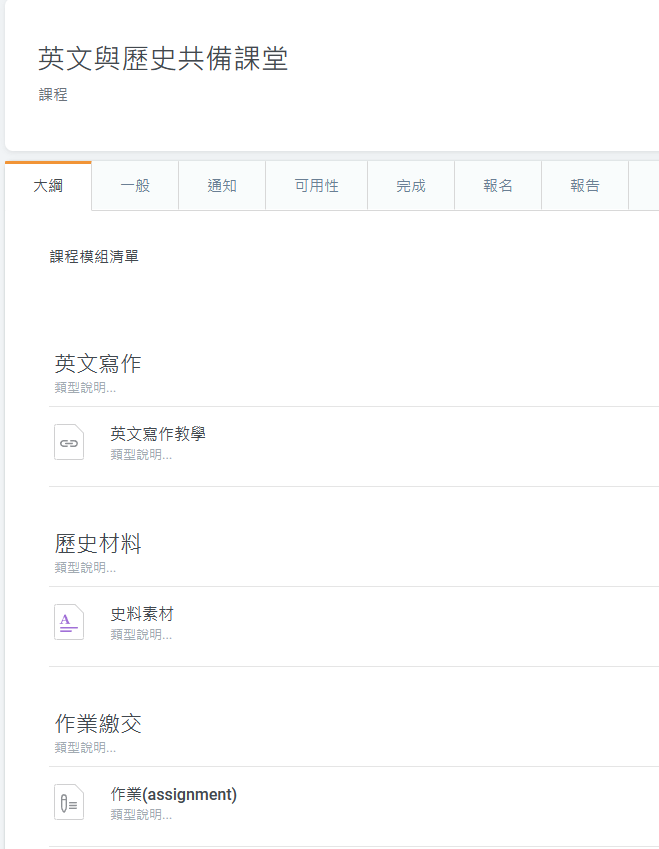Screen dimensions: 659x849
Task: Click the assignment icon beside 作業(assignment)
Action: tap(69, 802)
